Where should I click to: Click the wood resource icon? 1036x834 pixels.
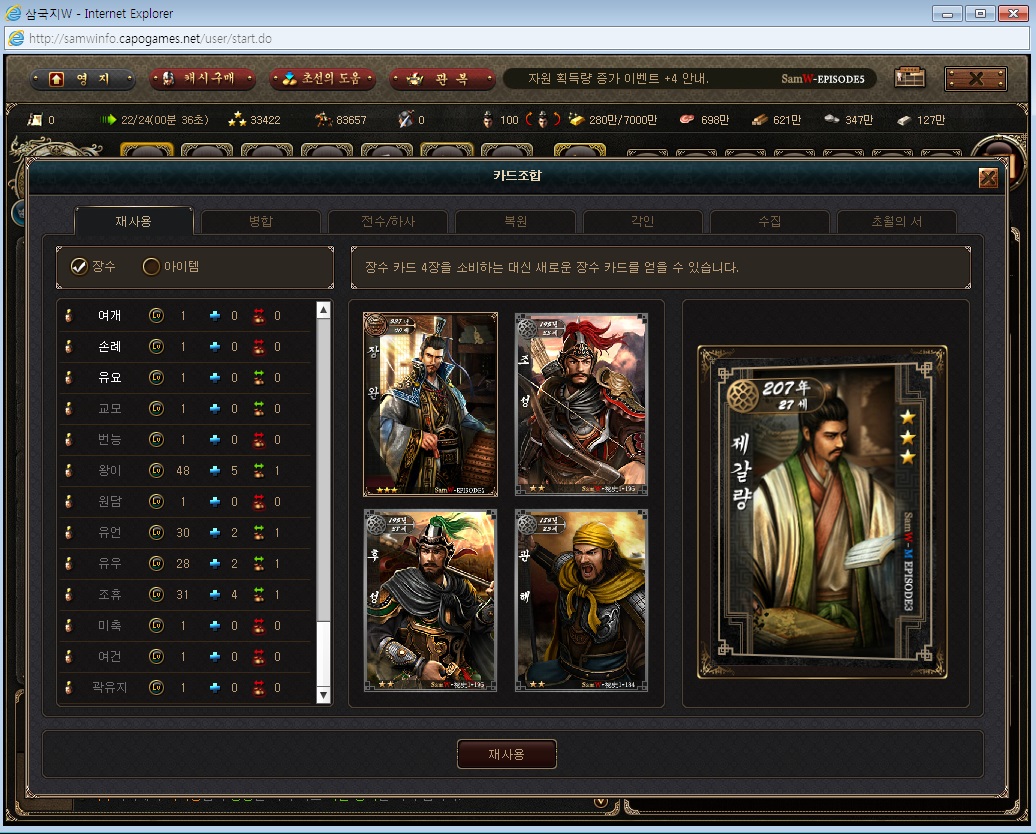(x=759, y=120)
